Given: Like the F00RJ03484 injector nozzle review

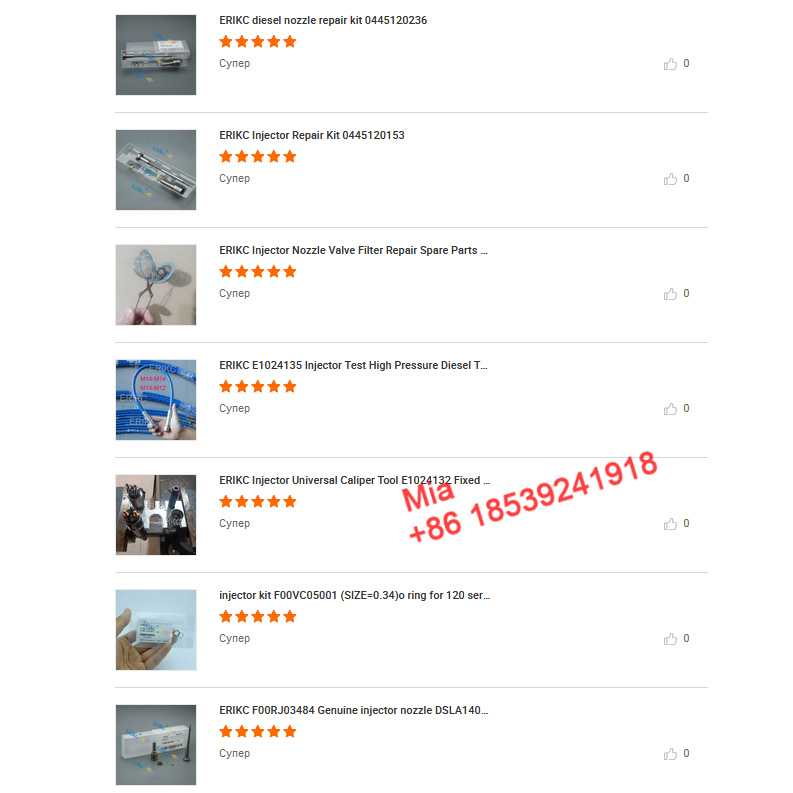Looking at the screenshot, I should tap(670, 754).
